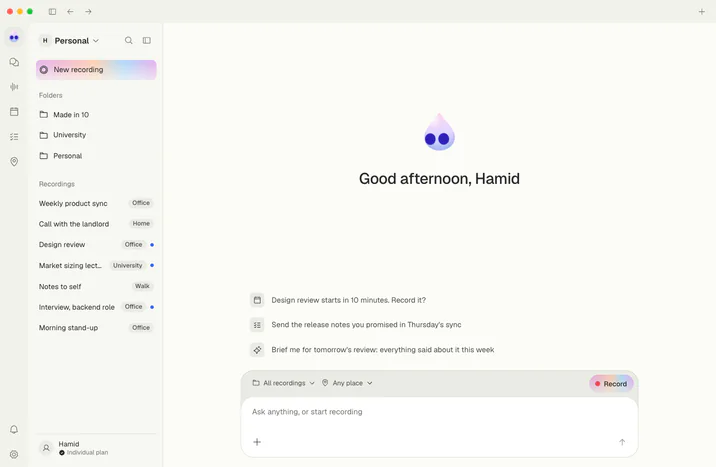The width and height of the screenshot is (716, 467).
Task: Open the chats icon in the left rail
Action: 14,62
